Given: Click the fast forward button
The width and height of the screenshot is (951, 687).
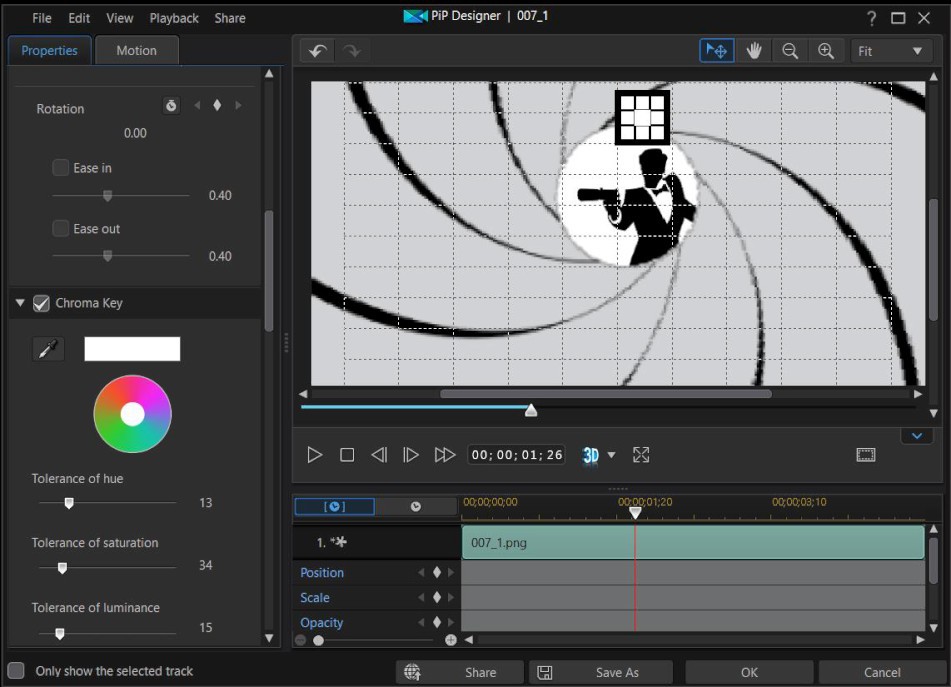Looking at the screenshot, I should point(445,455).
